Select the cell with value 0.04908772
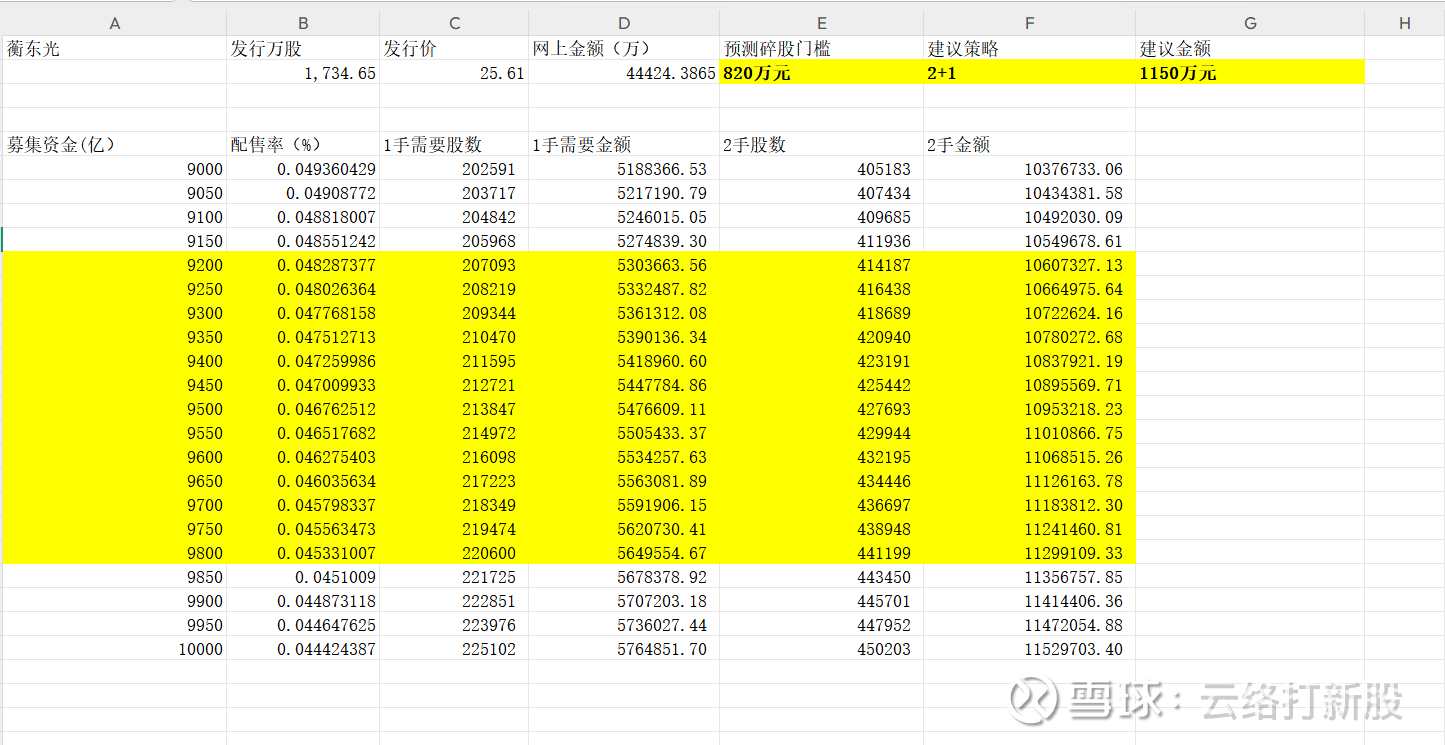 (303, 193)
